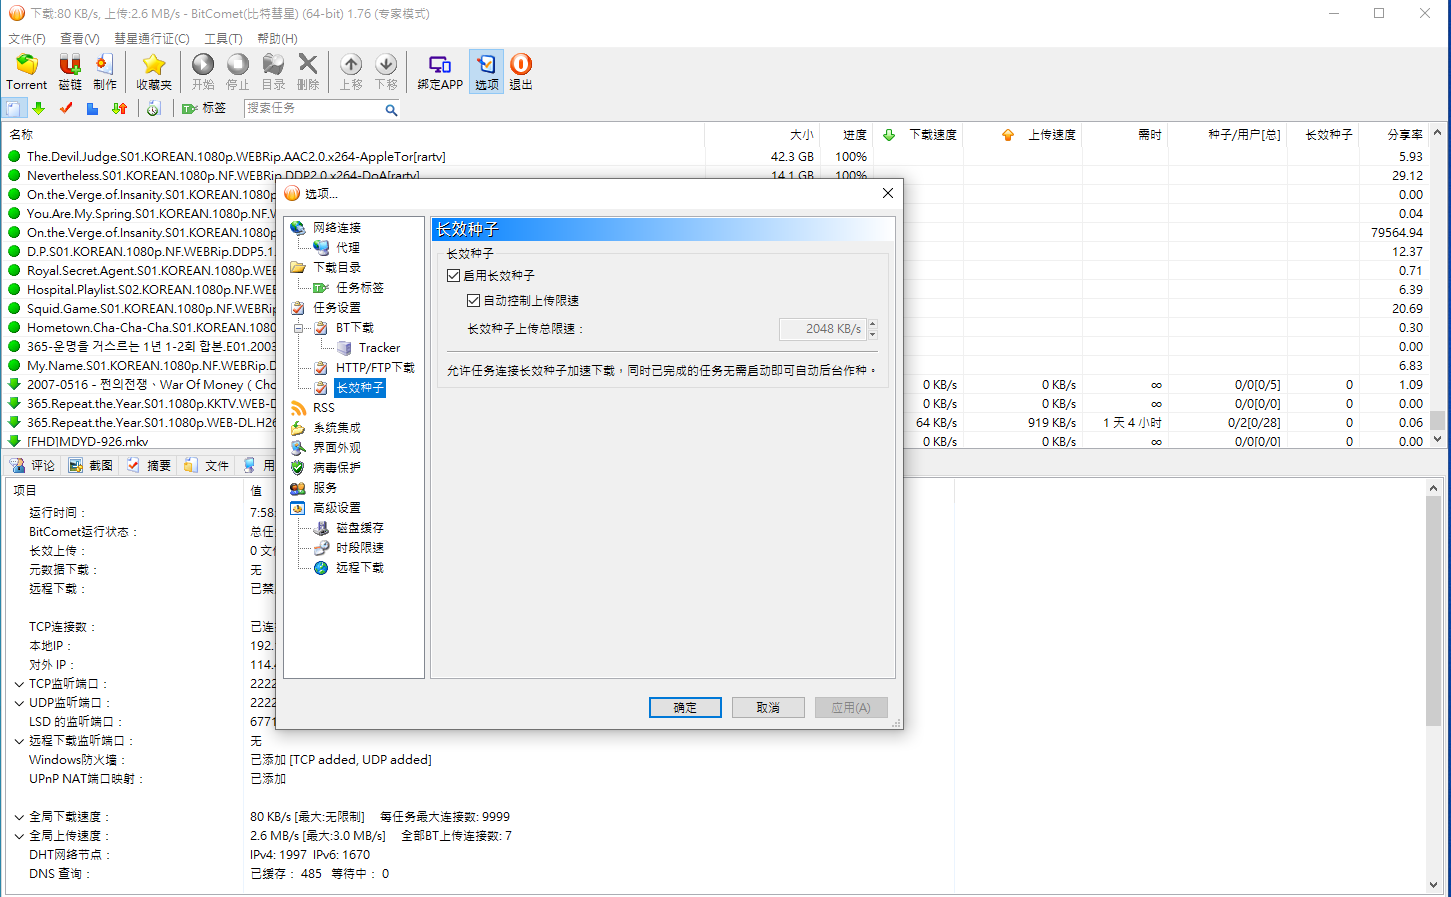Select 远程下载 in options tree
This screenshot has width=1451, height=897.
(359, 567)
